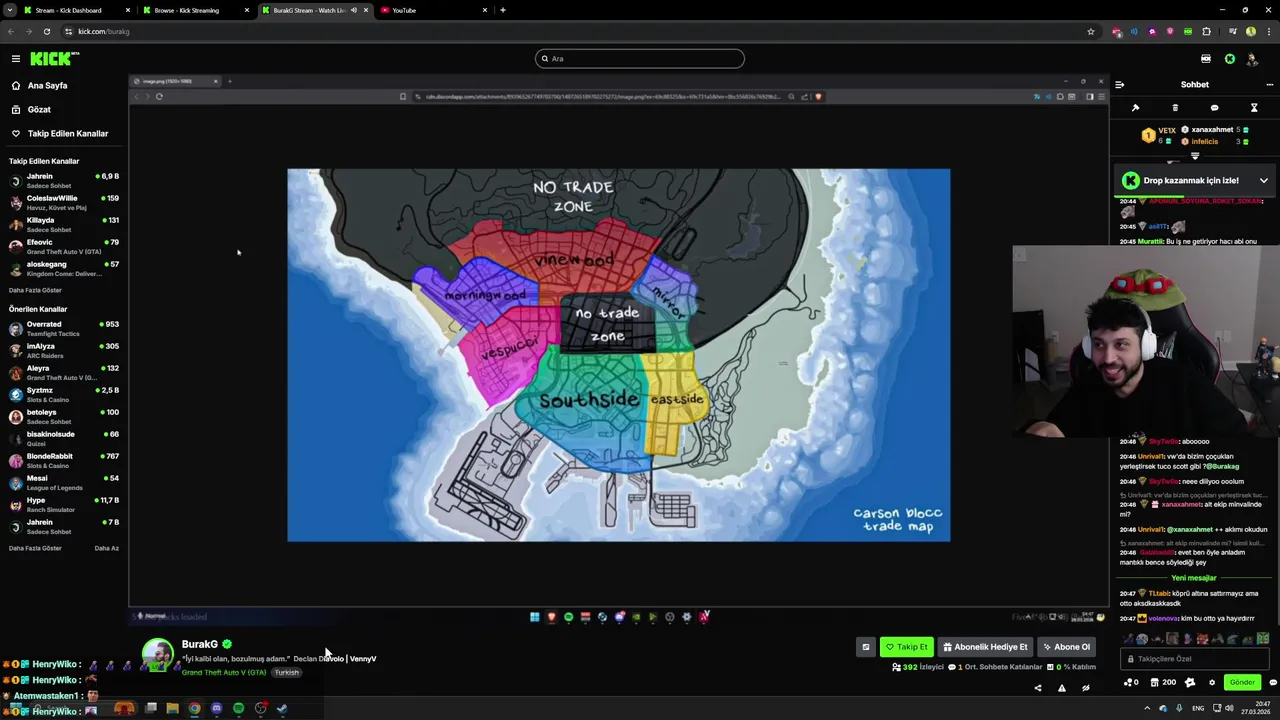
Task: Click the square icon left of Takip Et
Action: point(866,647)
